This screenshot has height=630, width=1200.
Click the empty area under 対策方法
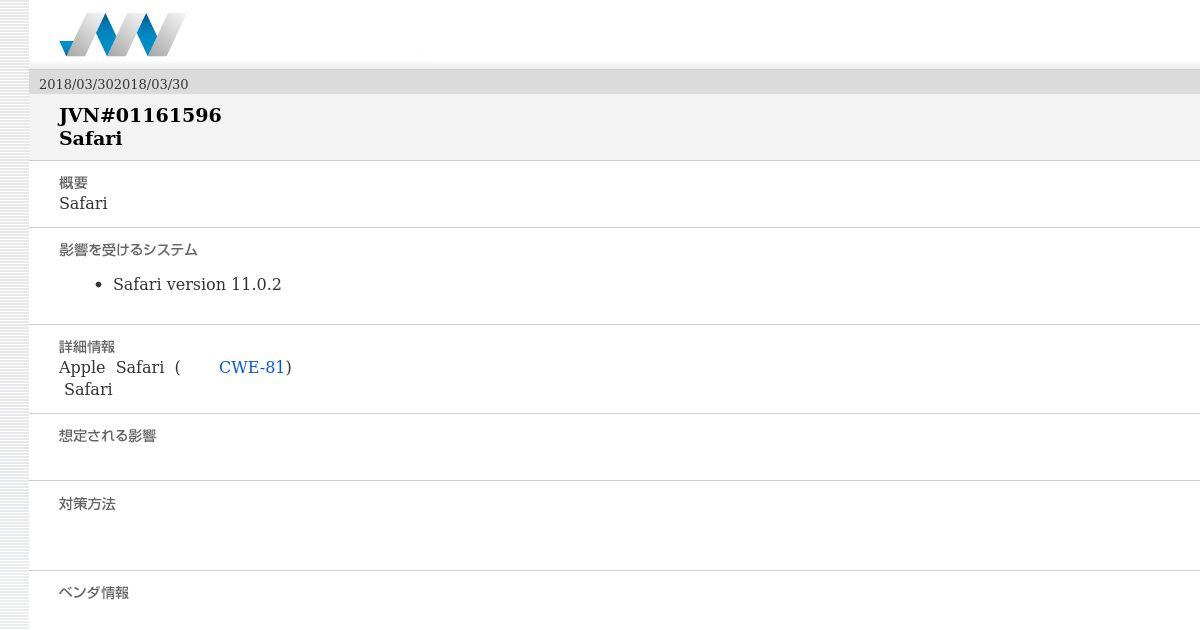coord(614,540)
